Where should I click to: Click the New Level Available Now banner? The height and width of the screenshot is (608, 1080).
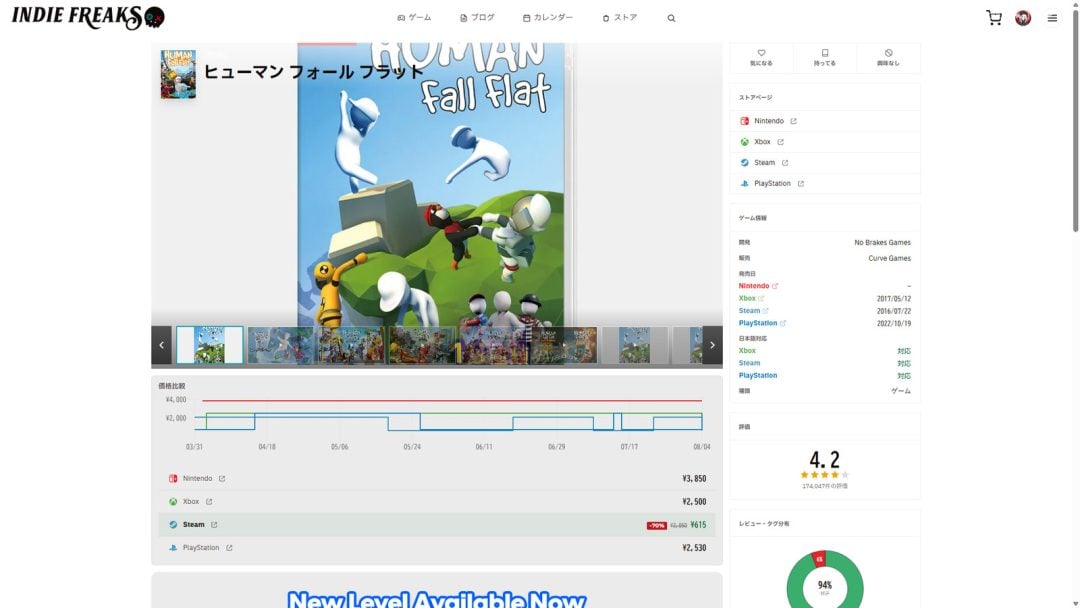click(x=437, y=599)
